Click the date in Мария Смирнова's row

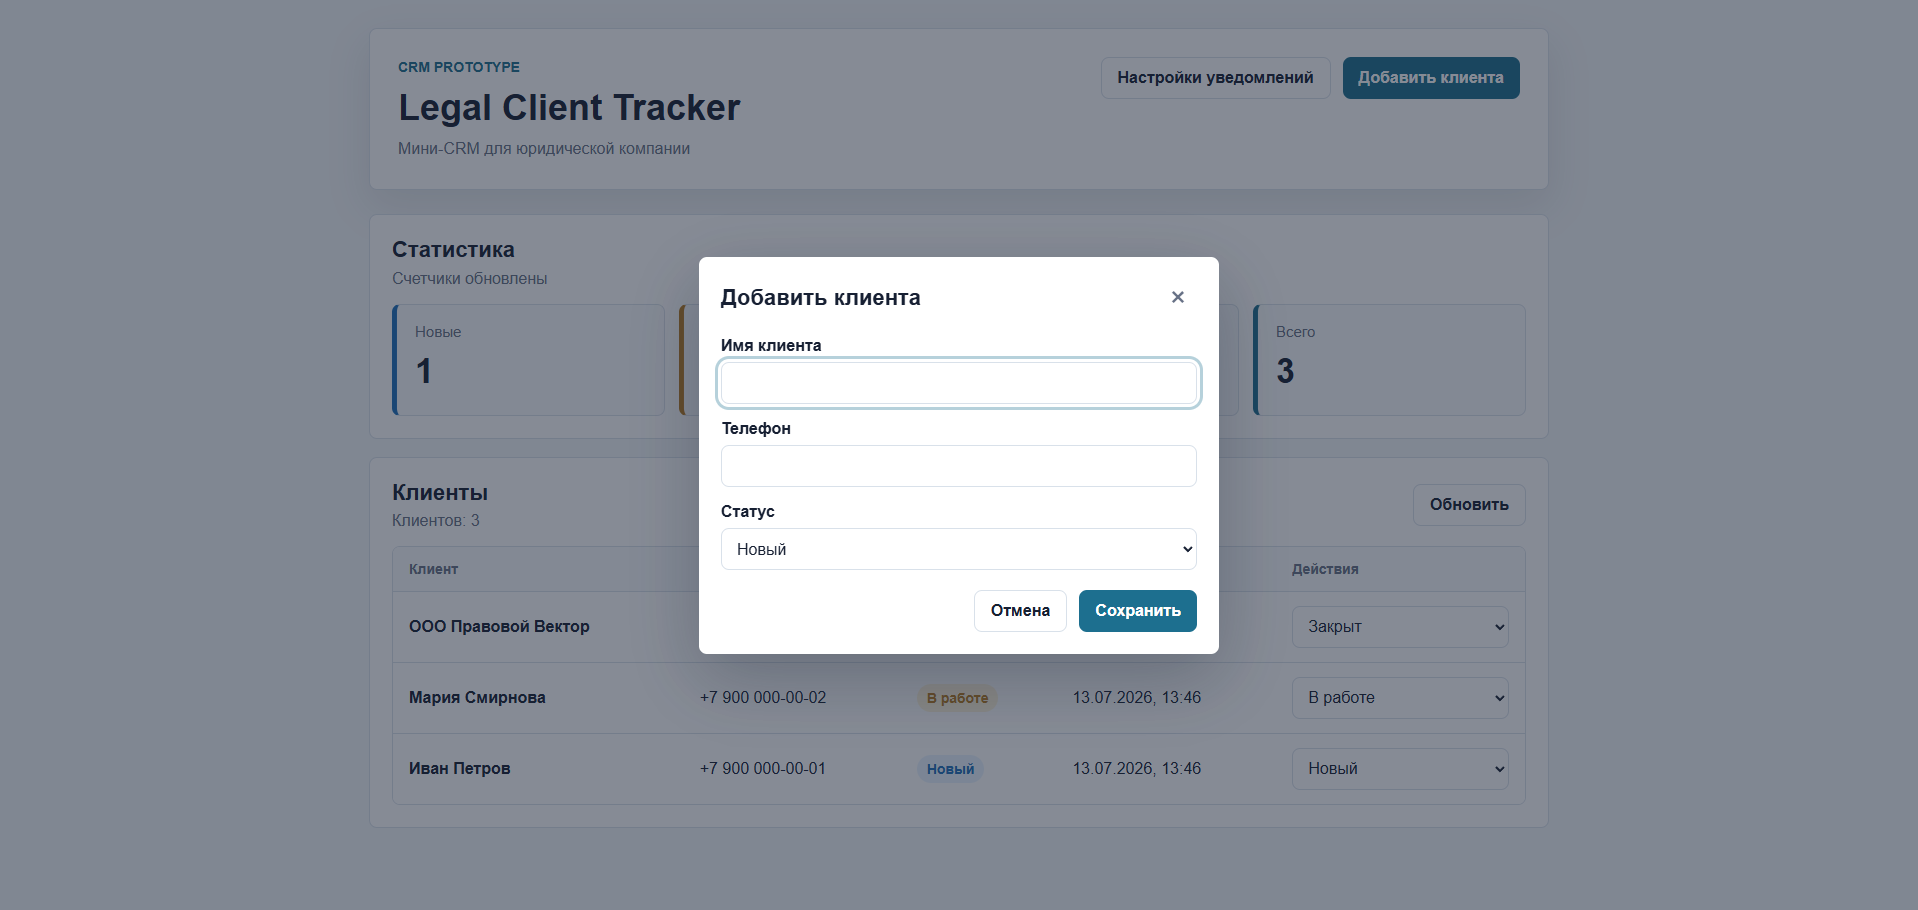pos(1137,698)
